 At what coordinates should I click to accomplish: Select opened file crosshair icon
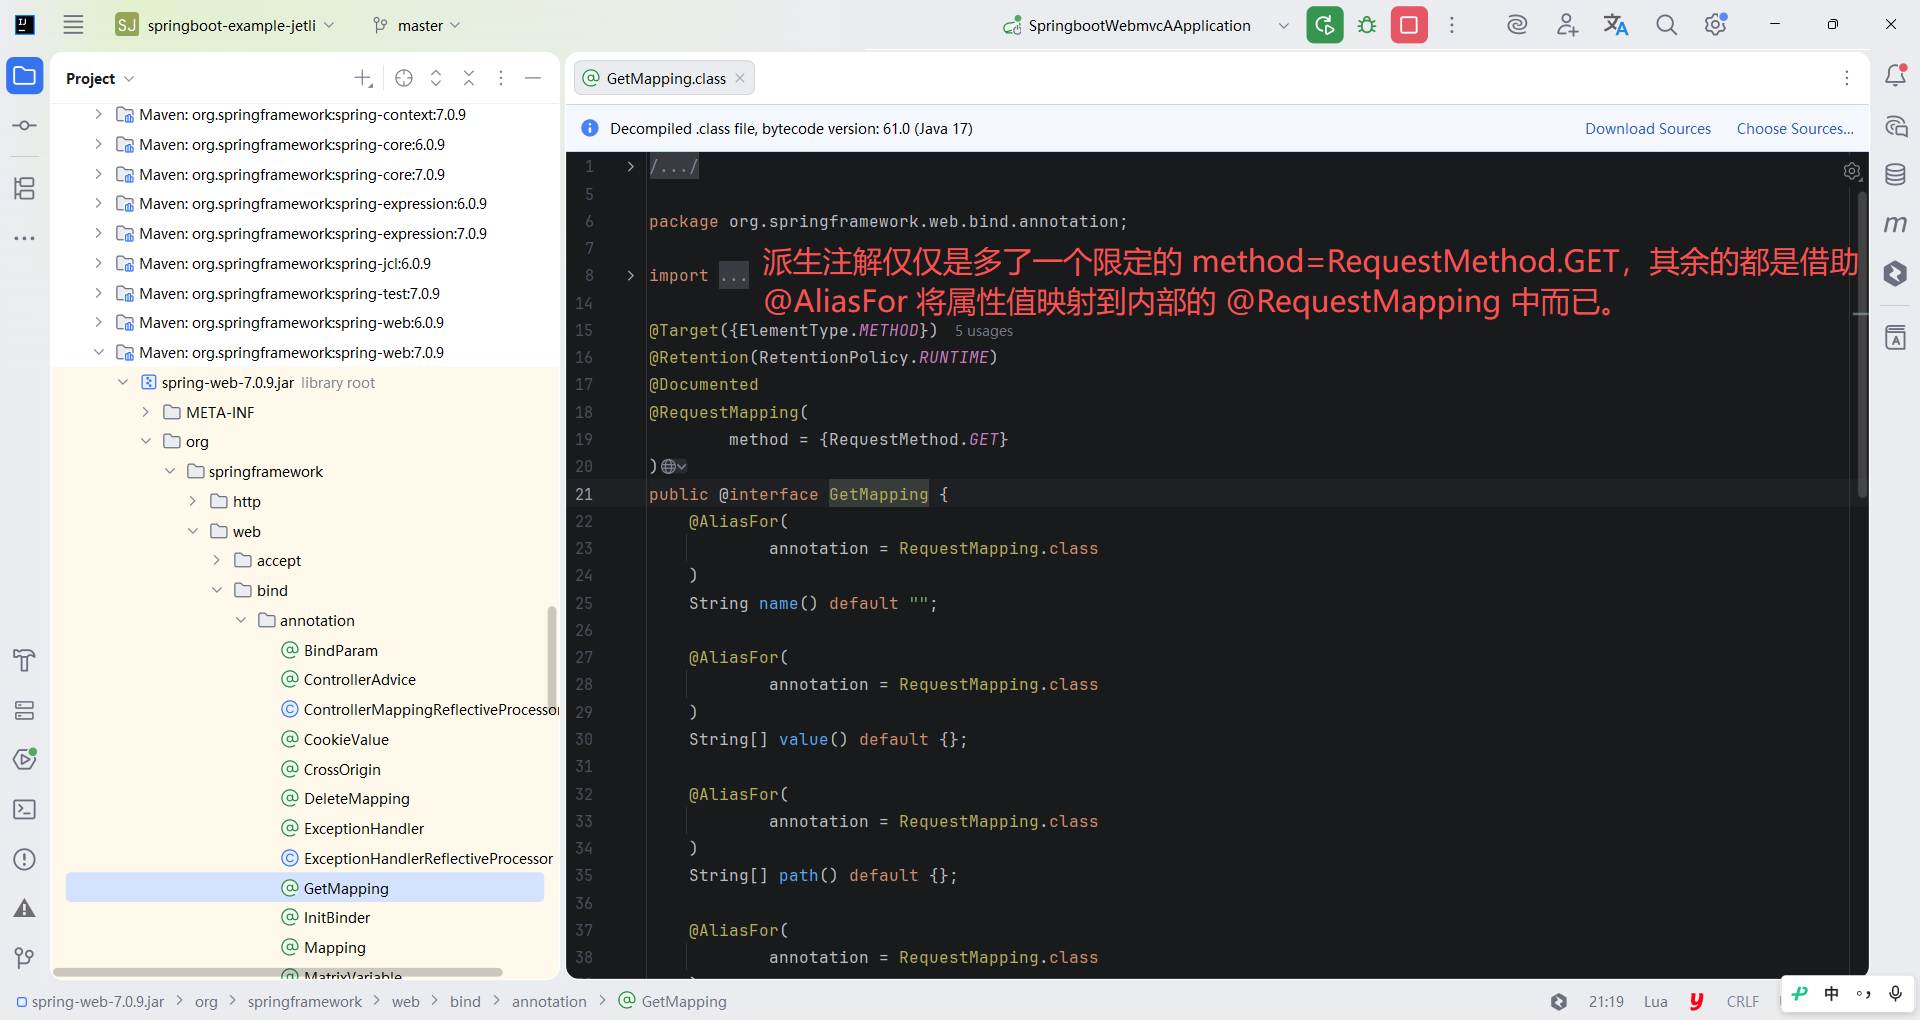404,78
